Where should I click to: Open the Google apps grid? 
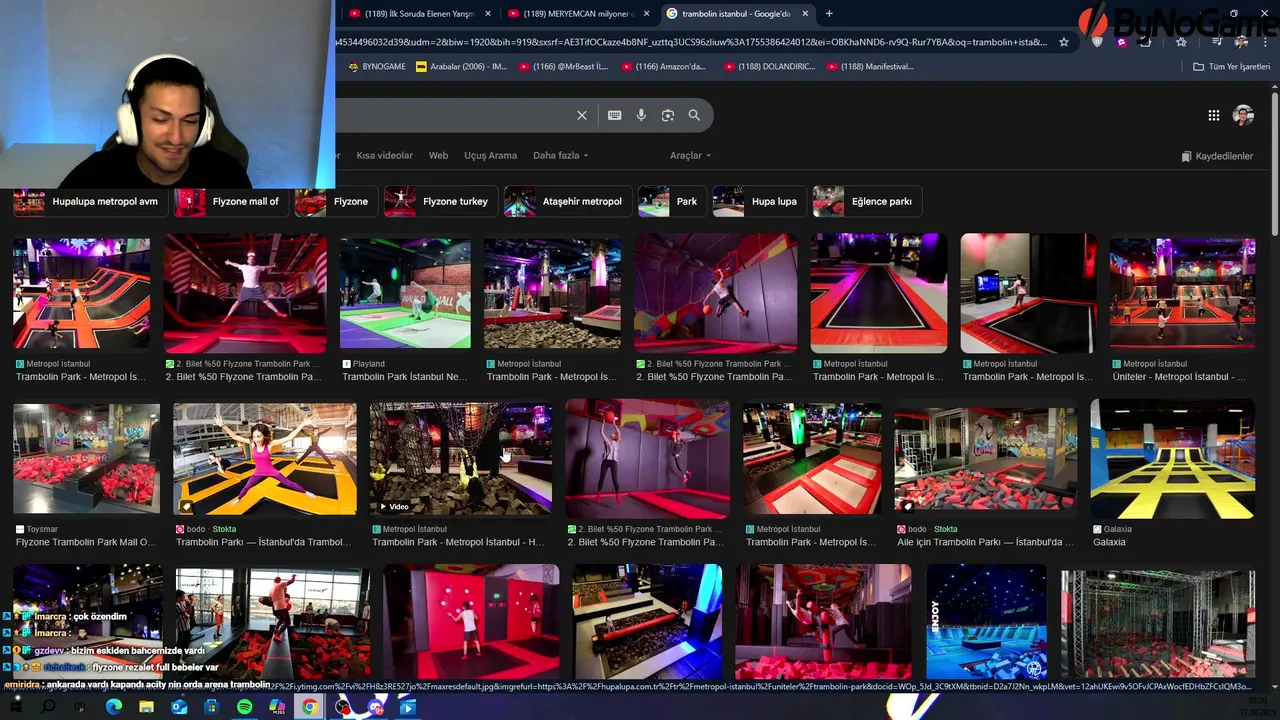[1214, 115]
